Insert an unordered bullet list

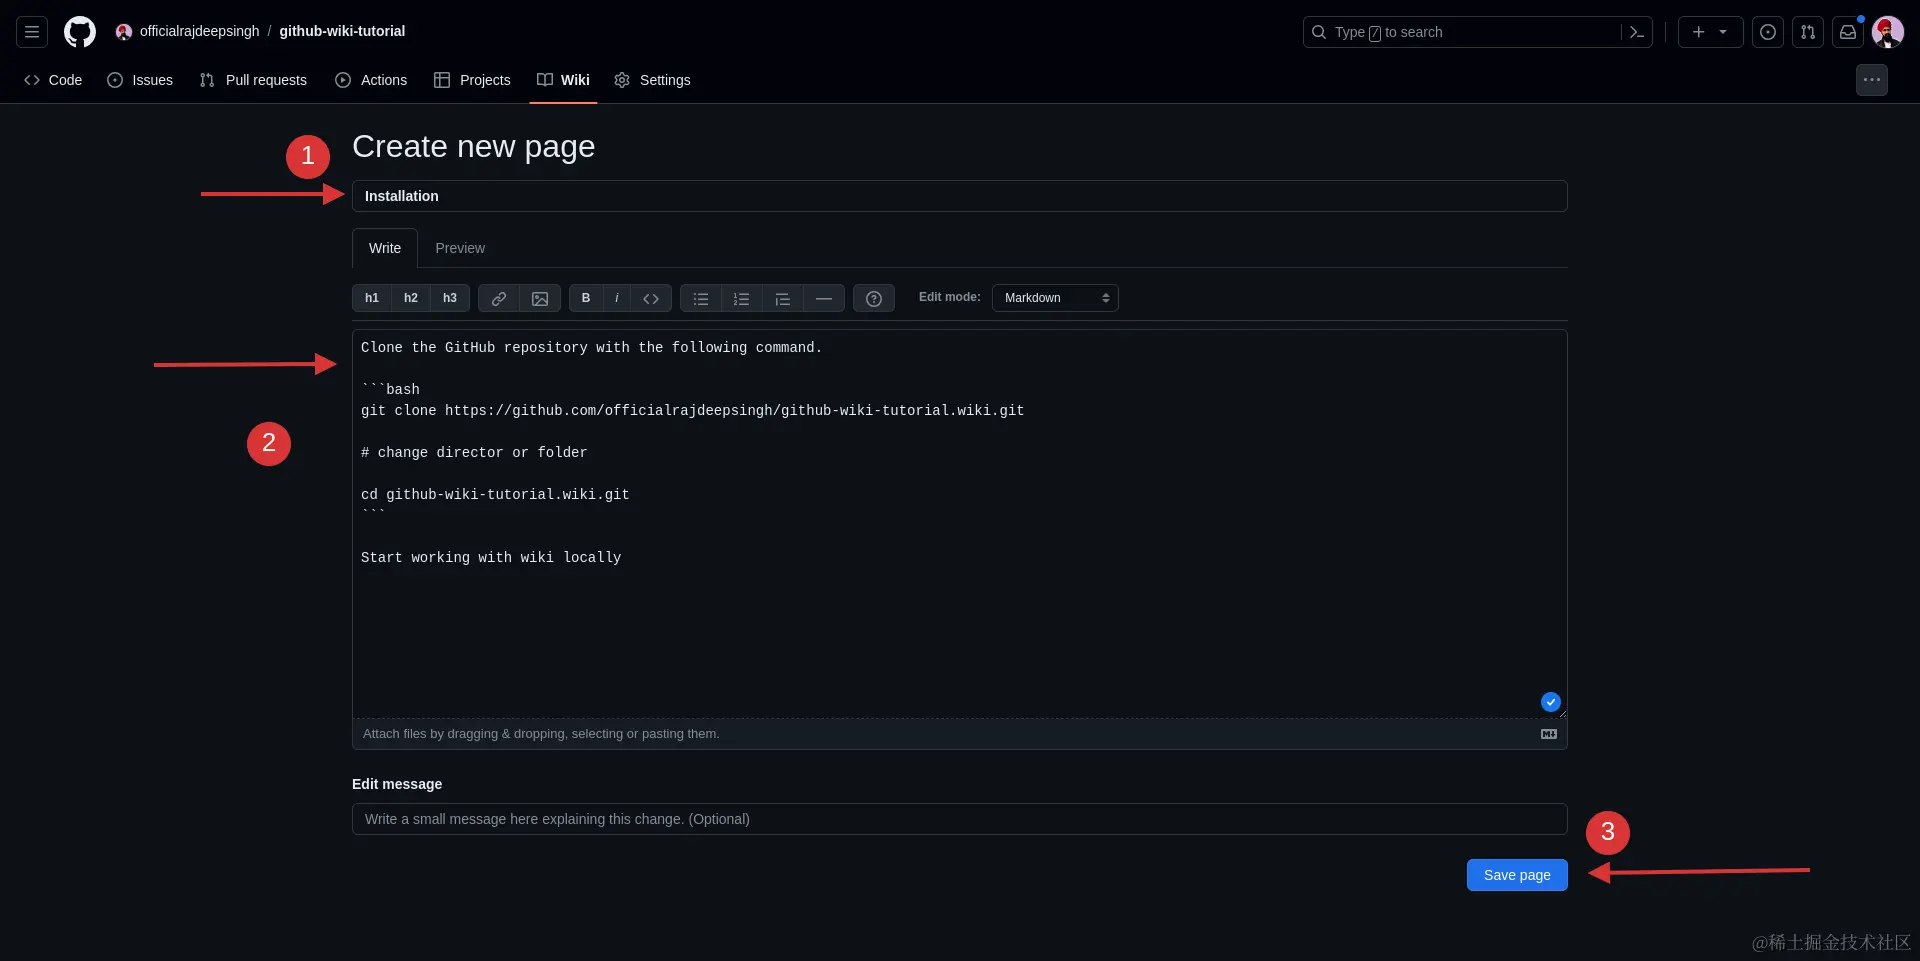pos(701,298)
